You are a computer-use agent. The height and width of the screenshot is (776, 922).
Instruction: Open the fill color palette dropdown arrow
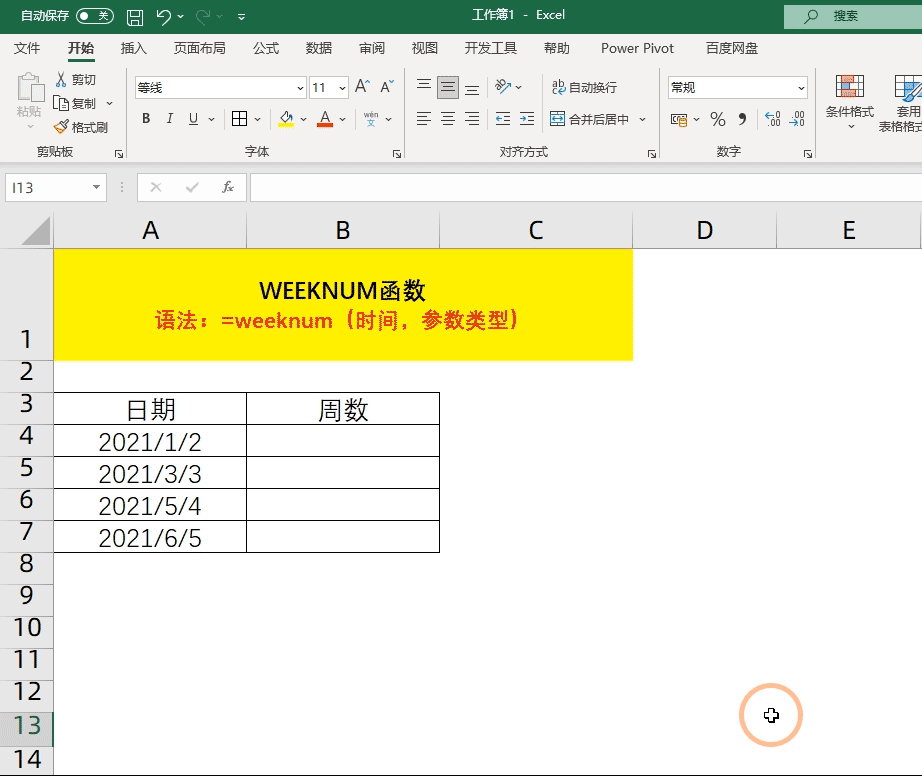point(303,119)
